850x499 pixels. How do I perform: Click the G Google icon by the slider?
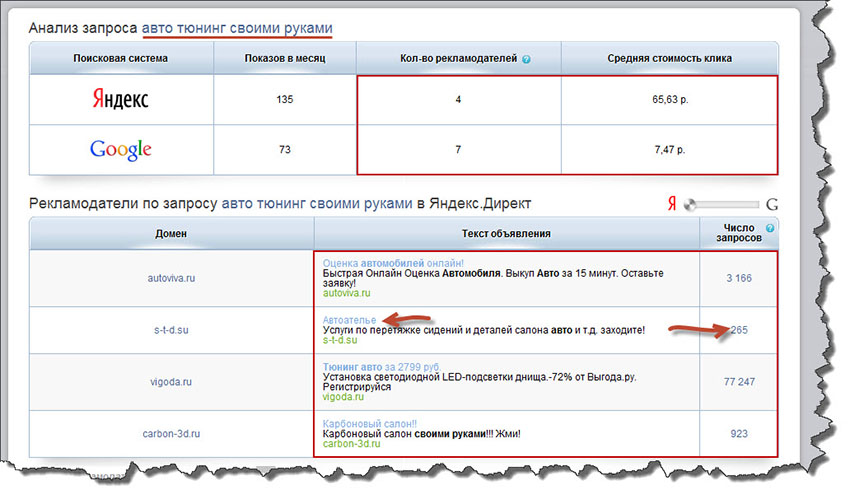point(772,204)
